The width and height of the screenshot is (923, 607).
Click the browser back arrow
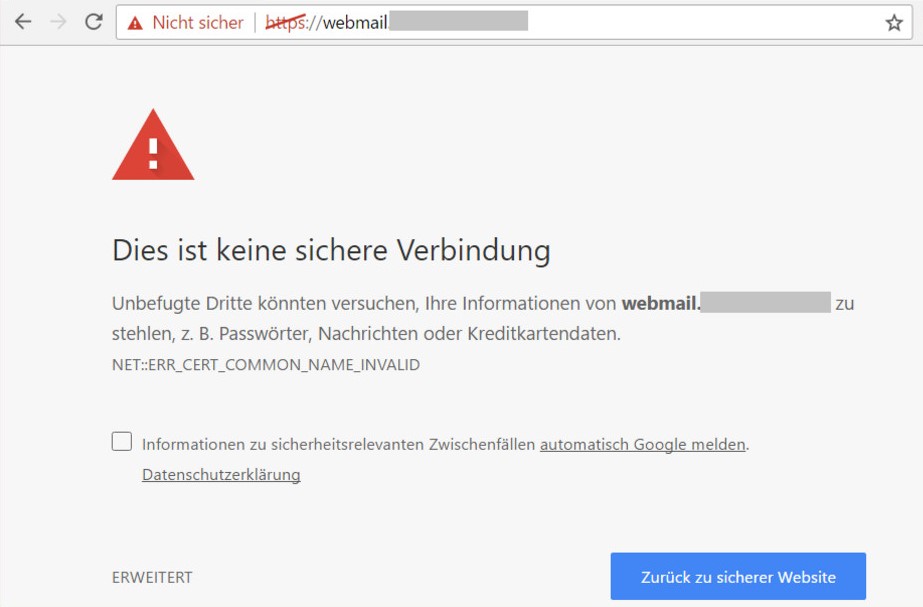[x=23, y=22]
